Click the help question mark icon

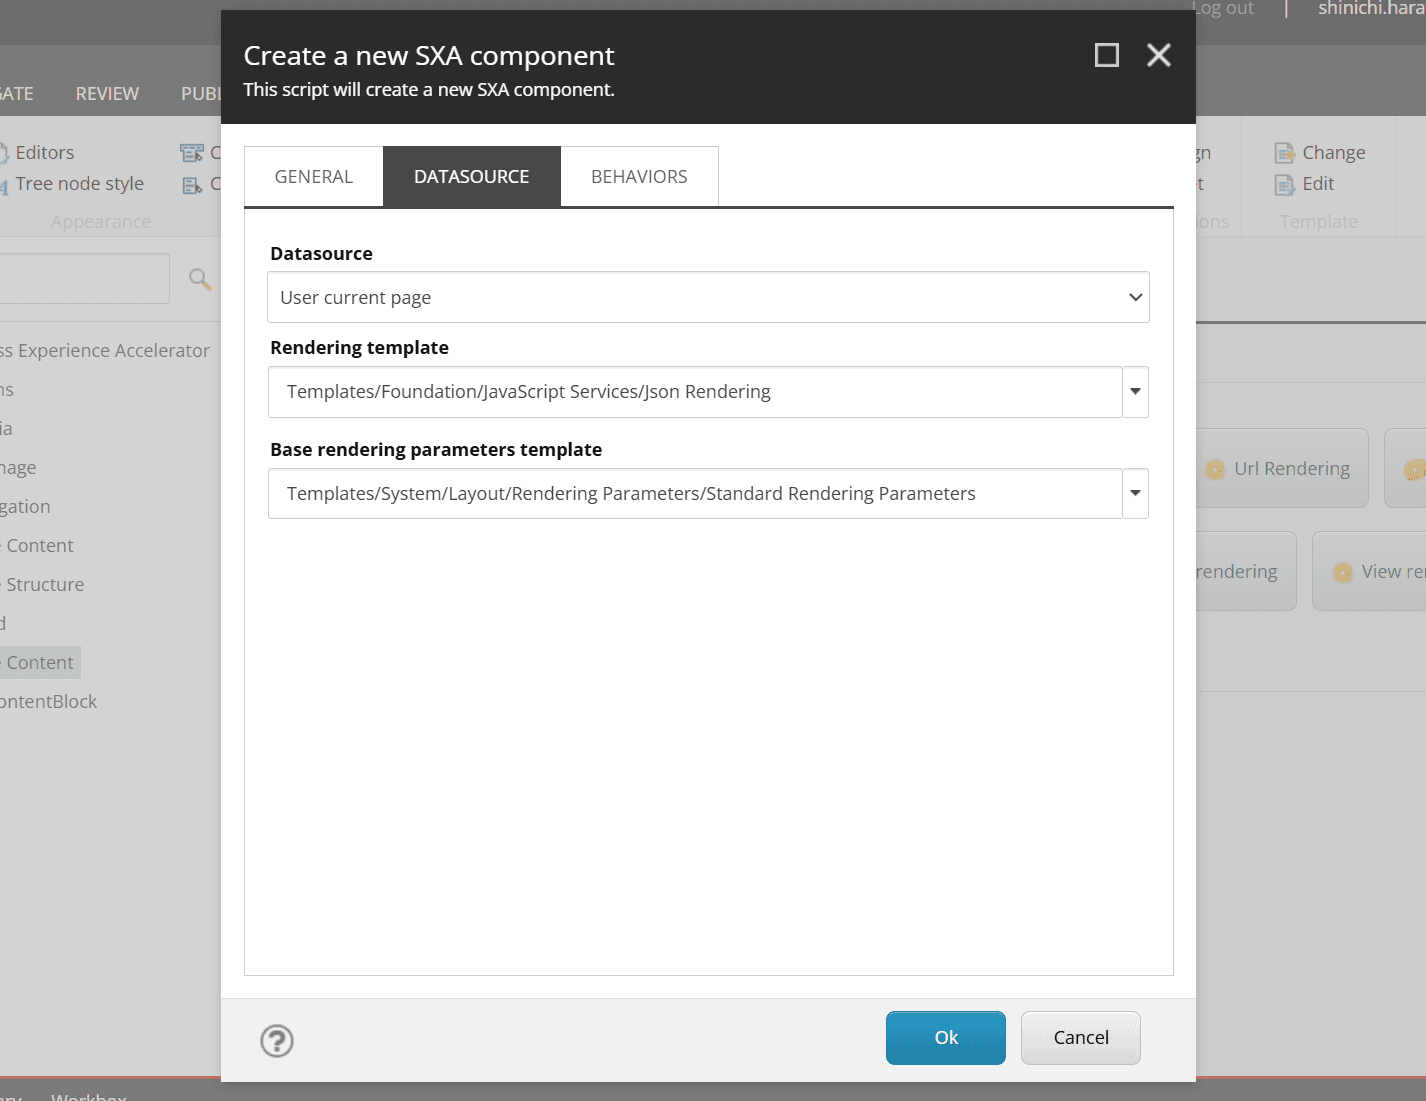coord(277,1041)
